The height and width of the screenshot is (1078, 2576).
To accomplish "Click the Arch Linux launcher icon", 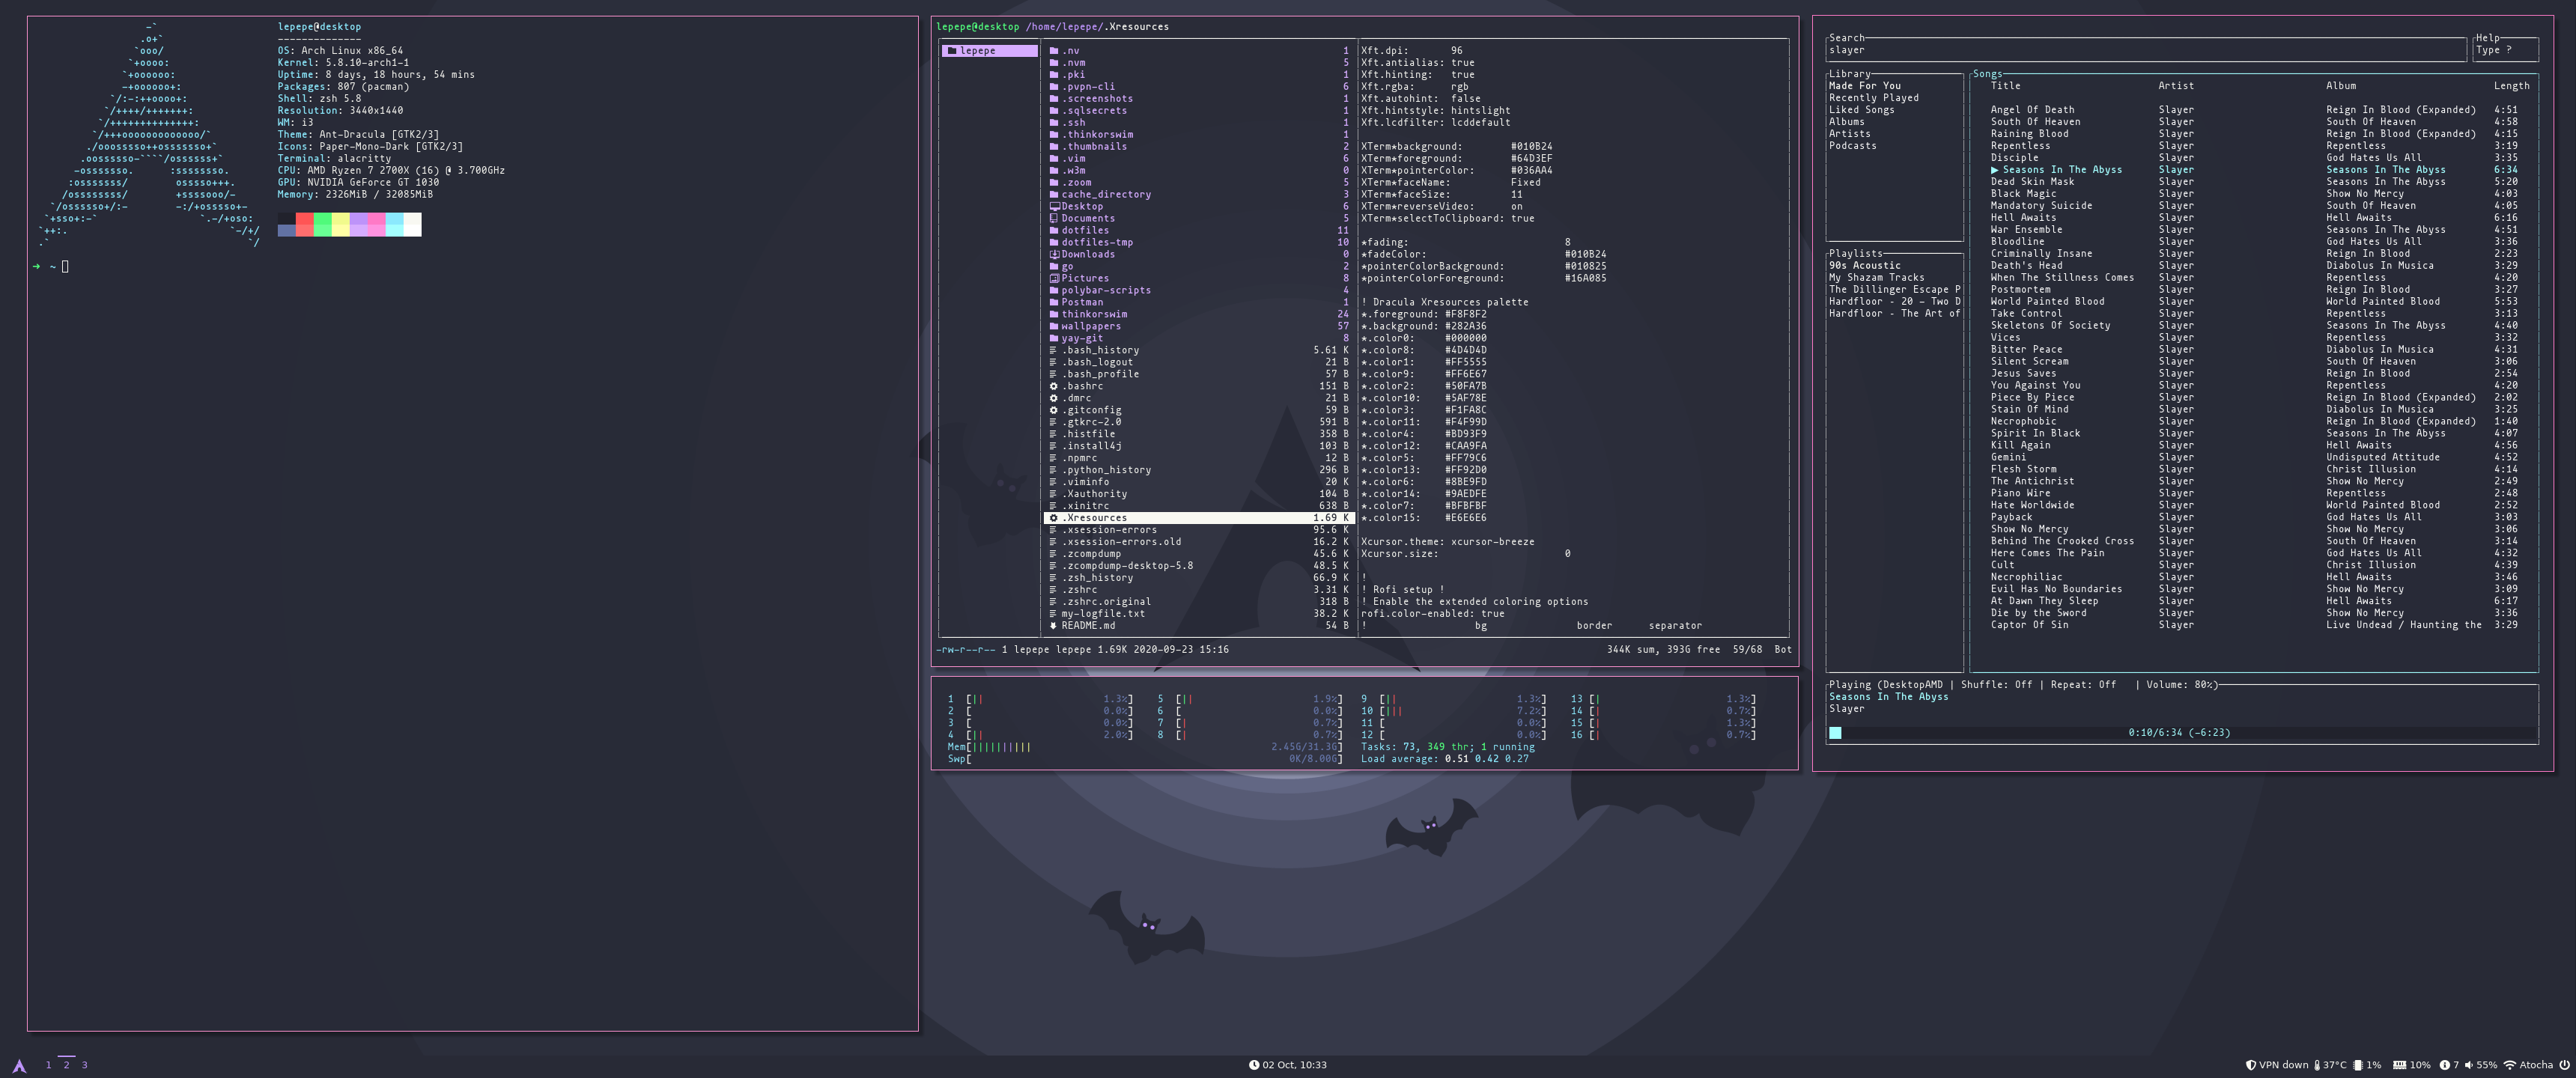I will [x=19, y=1066].
